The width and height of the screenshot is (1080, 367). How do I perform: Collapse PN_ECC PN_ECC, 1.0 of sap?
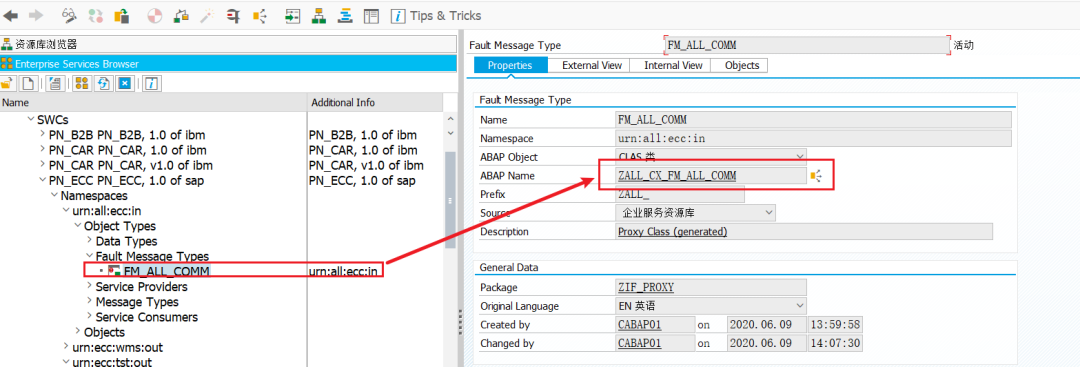click(x=42, y=180)
